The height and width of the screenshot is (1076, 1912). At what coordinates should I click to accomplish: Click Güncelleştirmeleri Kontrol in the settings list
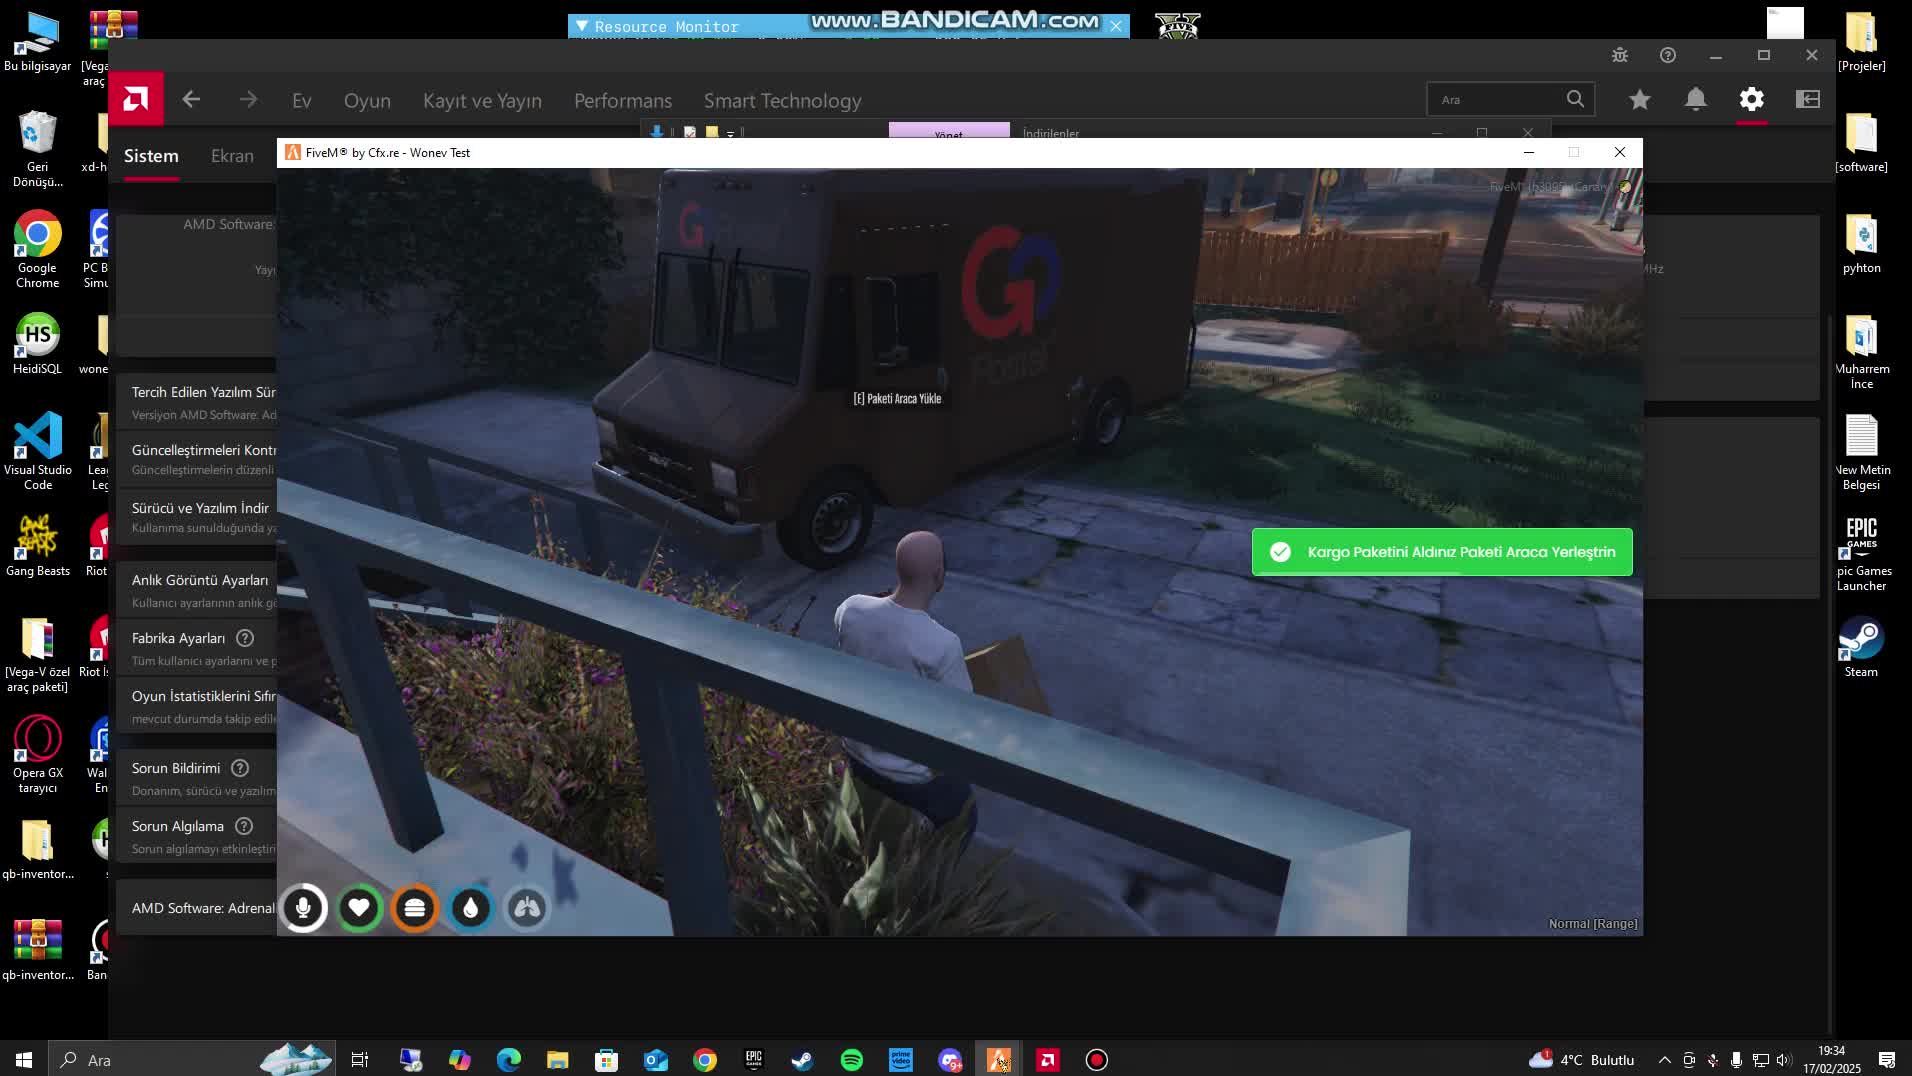(x=204, y=450)
